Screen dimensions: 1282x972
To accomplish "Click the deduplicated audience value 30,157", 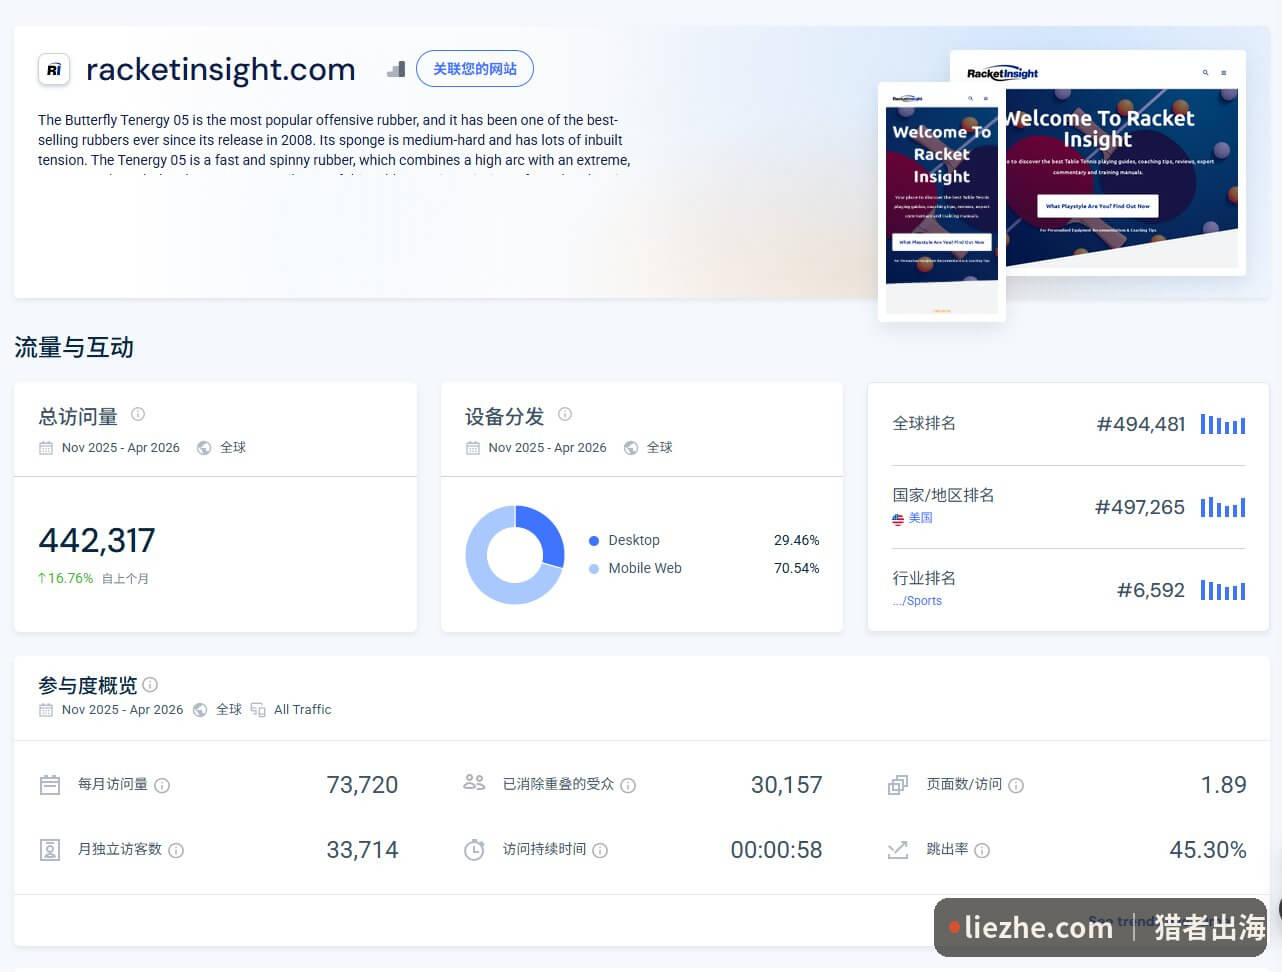I will 786,785.
